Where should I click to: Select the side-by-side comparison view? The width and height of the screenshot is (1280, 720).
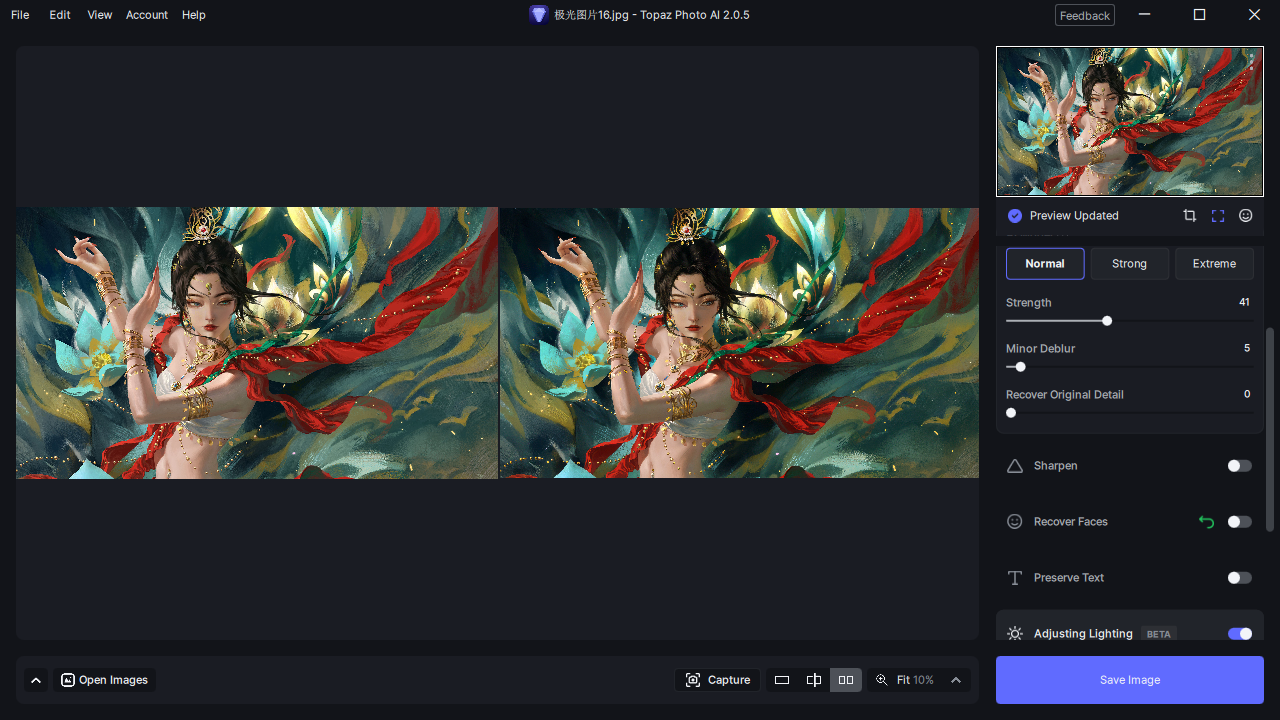point(846,680)
